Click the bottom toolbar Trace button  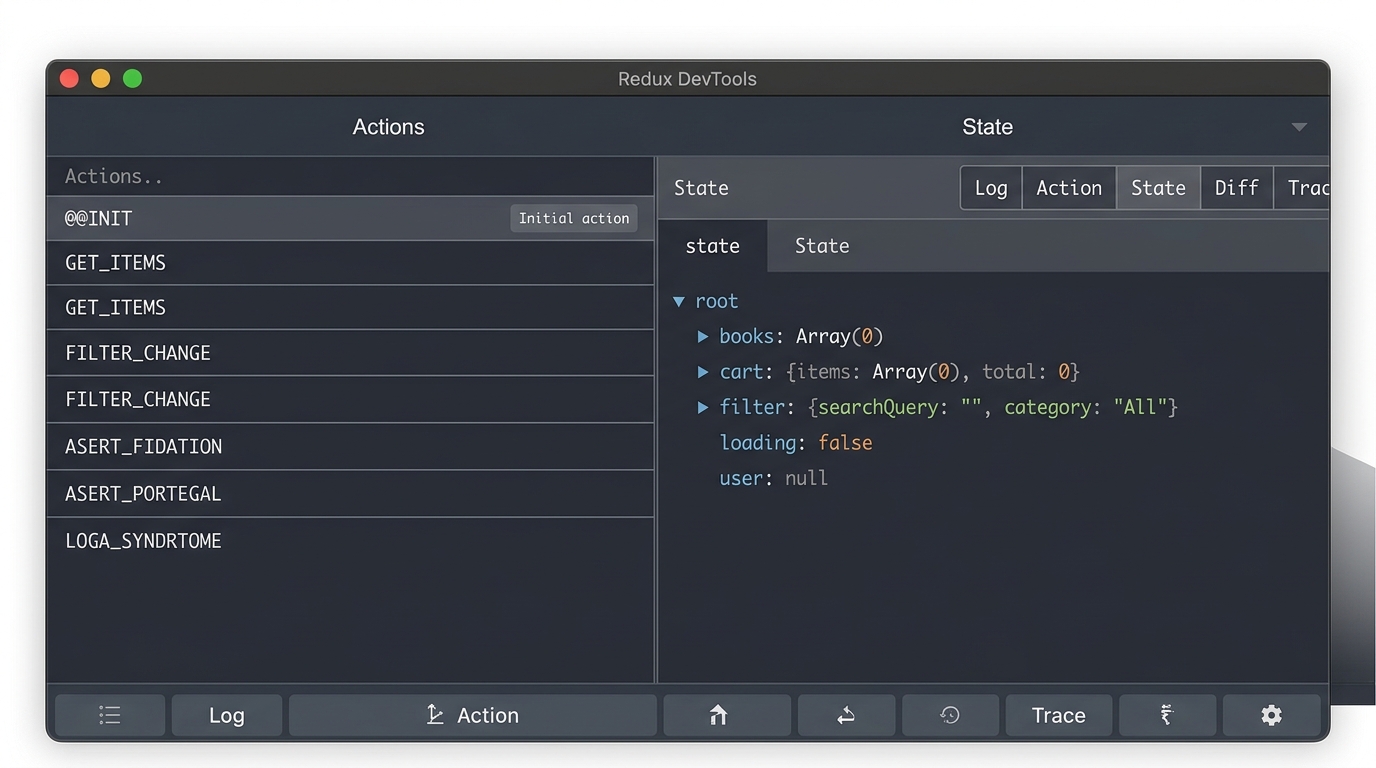[1058, 715]
